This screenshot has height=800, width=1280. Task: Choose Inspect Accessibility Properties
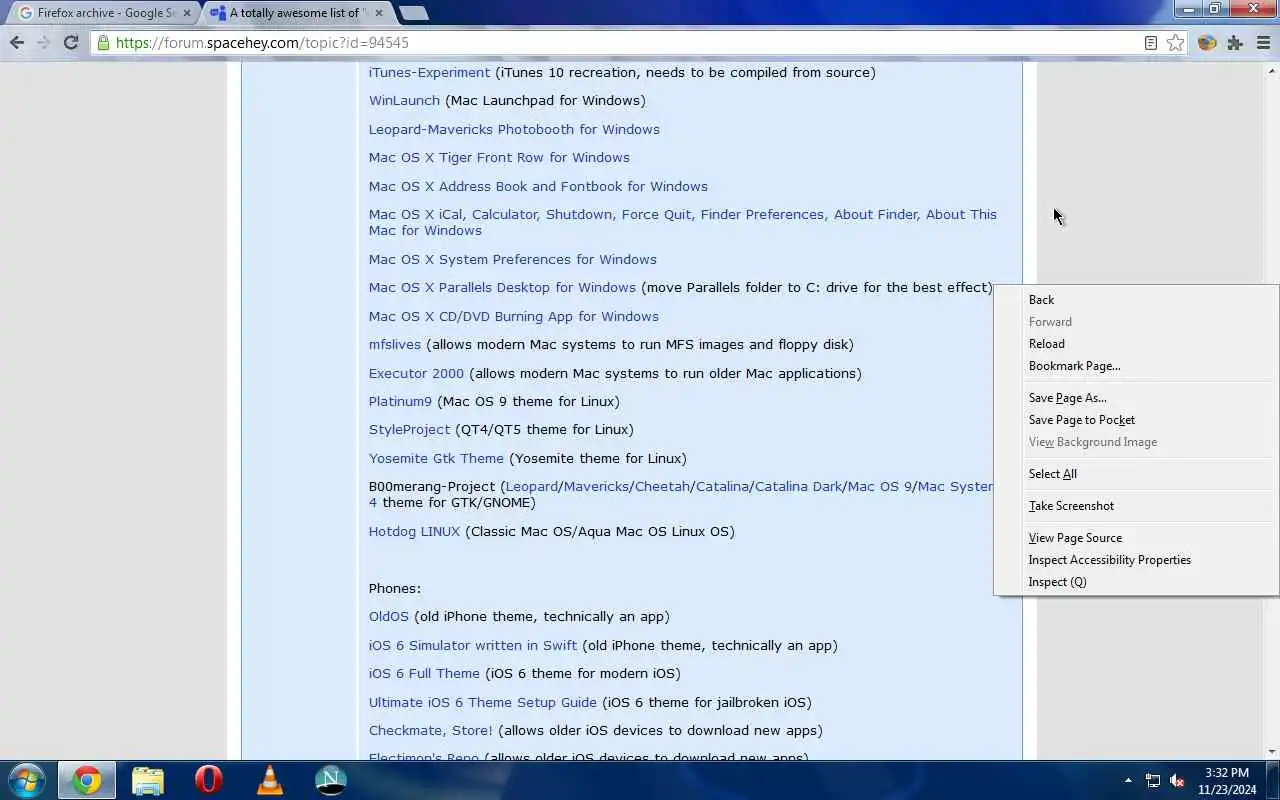tap(1136, 560)
